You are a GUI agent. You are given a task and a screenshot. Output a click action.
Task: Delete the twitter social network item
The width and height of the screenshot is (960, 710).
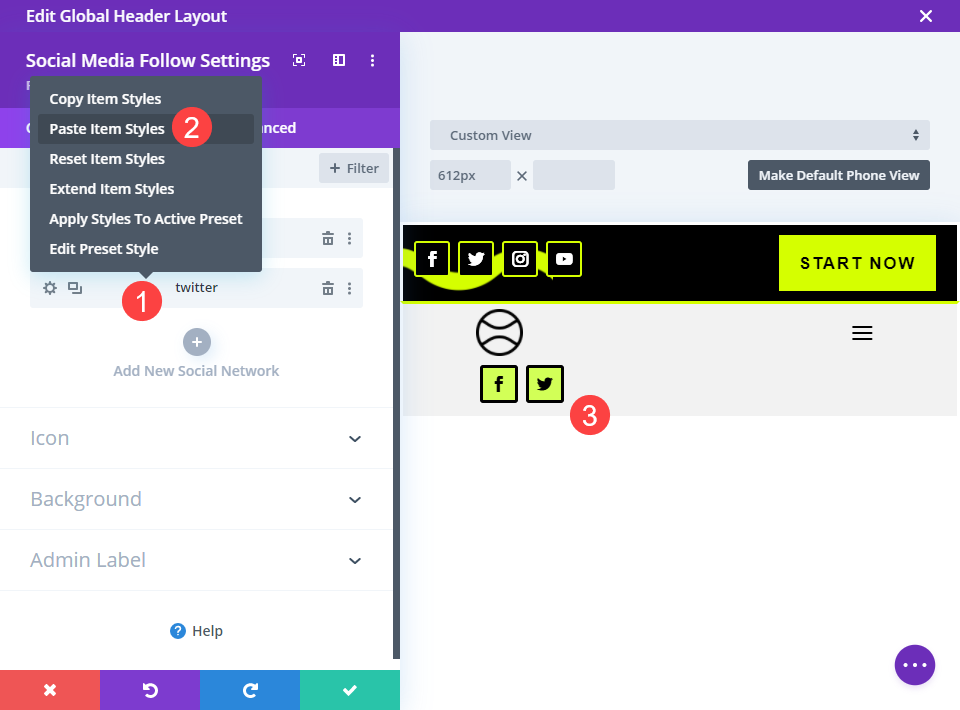[328, 288]
